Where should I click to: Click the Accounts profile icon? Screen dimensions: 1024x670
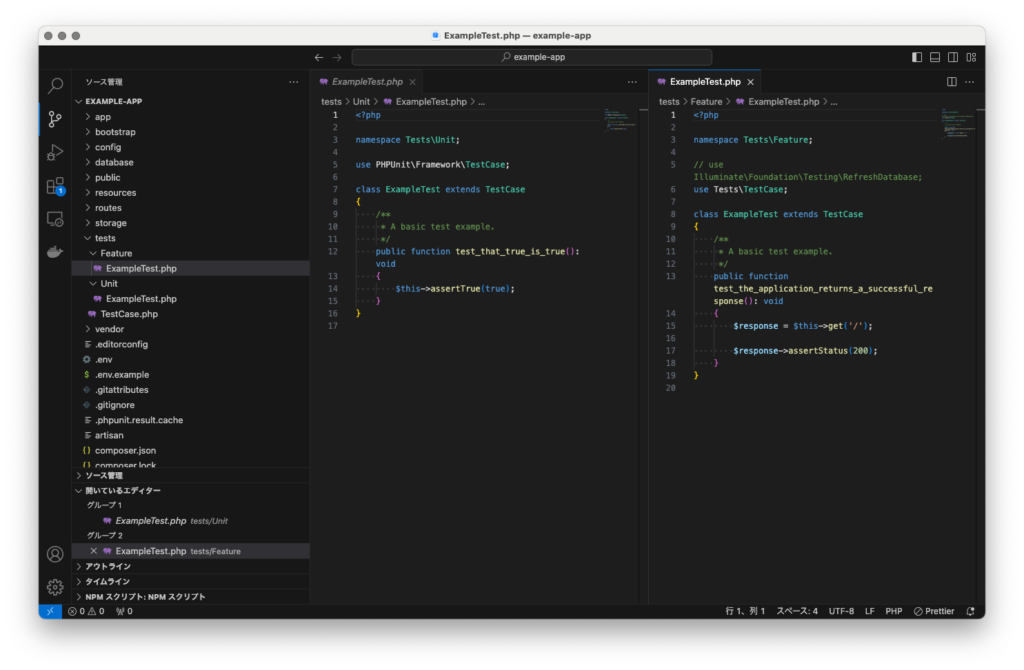(55, 554)
